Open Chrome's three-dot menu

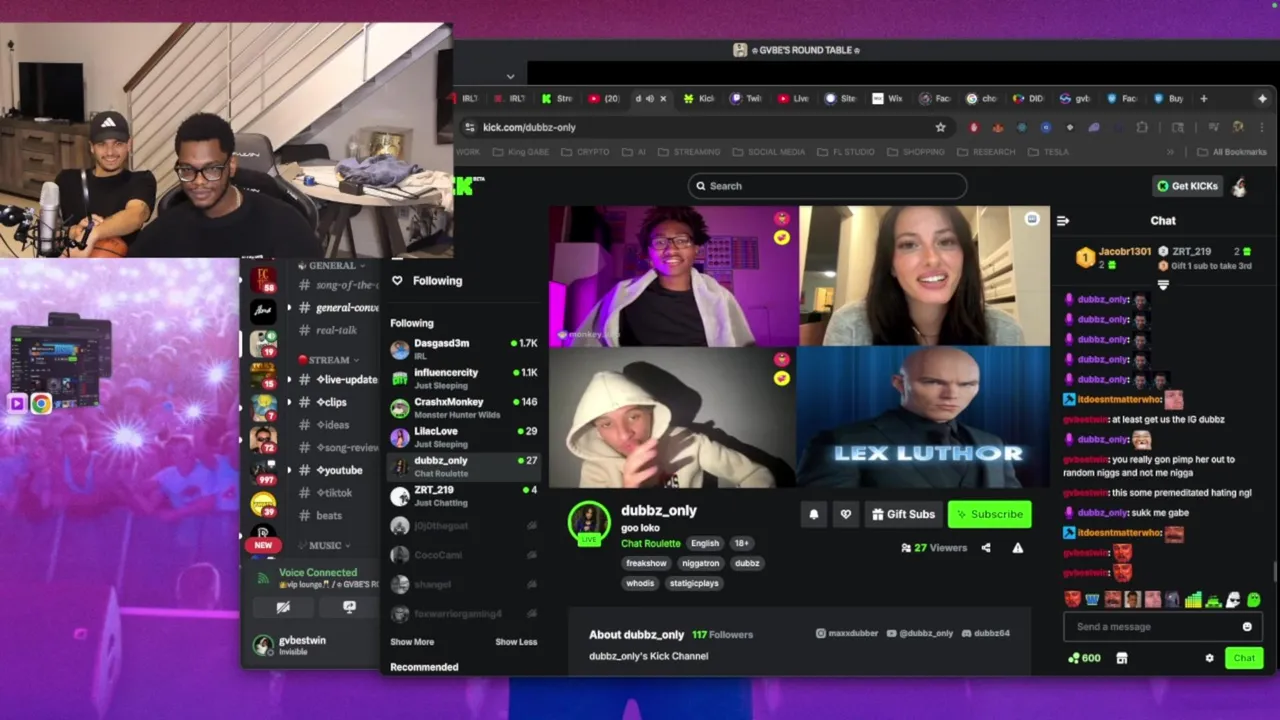[x=1262, y=127]
